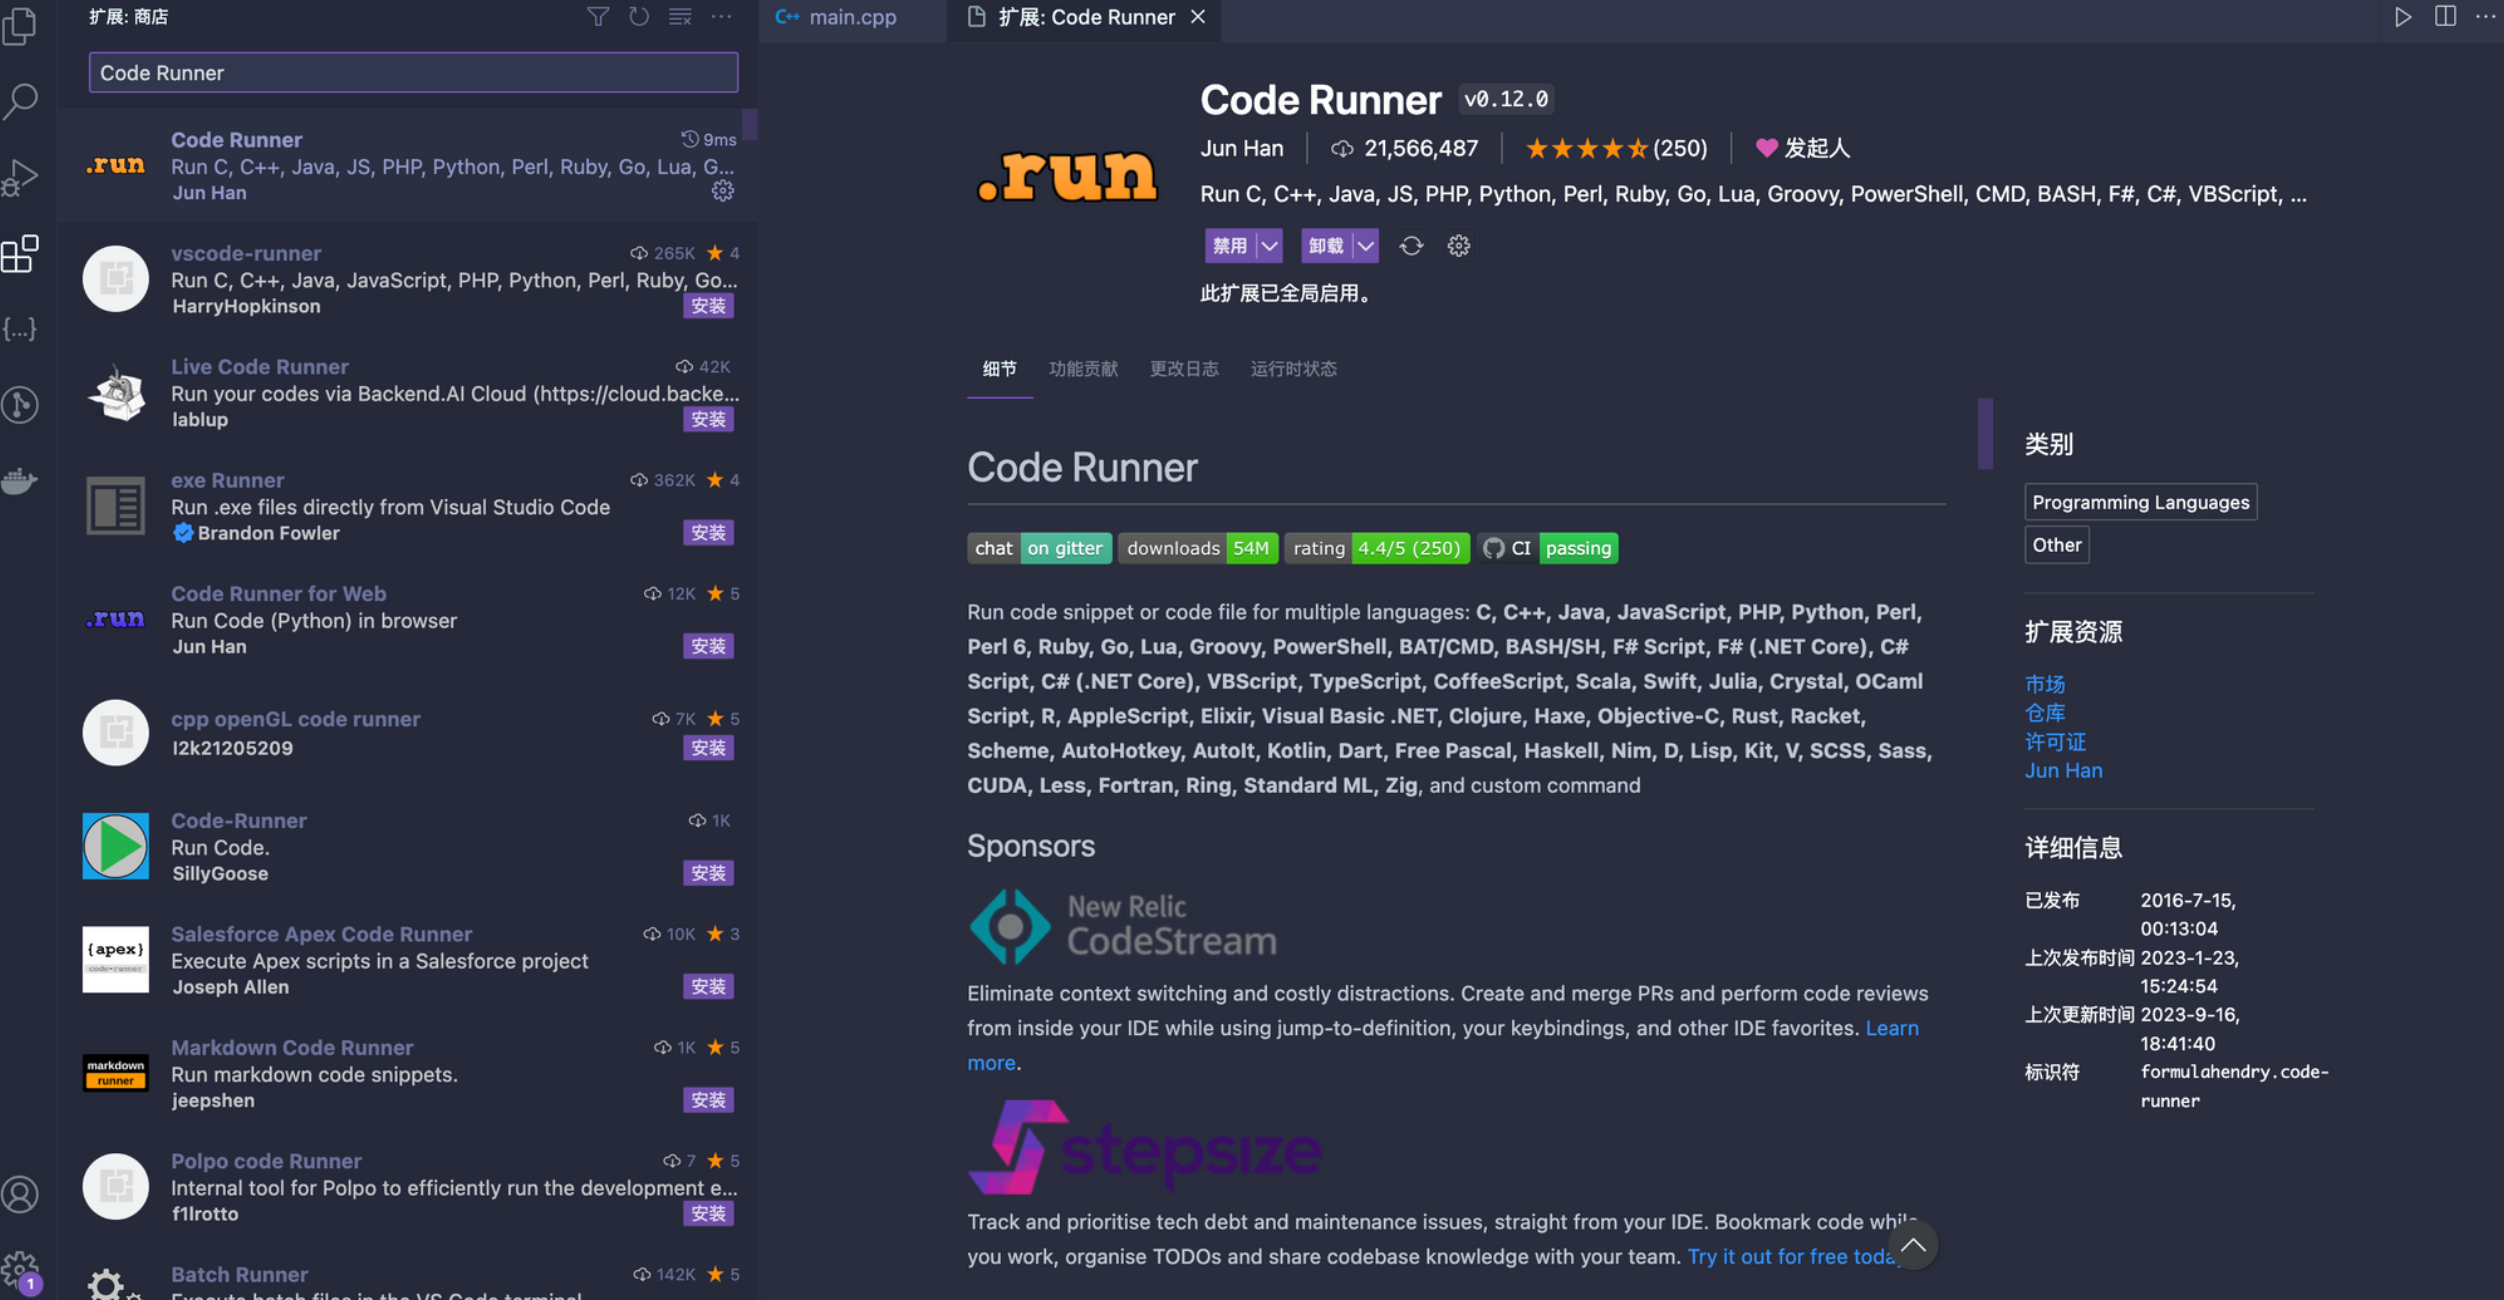Image resolution: width=2504 pixels, height=1300 pixels.
Task: Switch to the main.cpp editor tab
Action: [x=851, y=17]
